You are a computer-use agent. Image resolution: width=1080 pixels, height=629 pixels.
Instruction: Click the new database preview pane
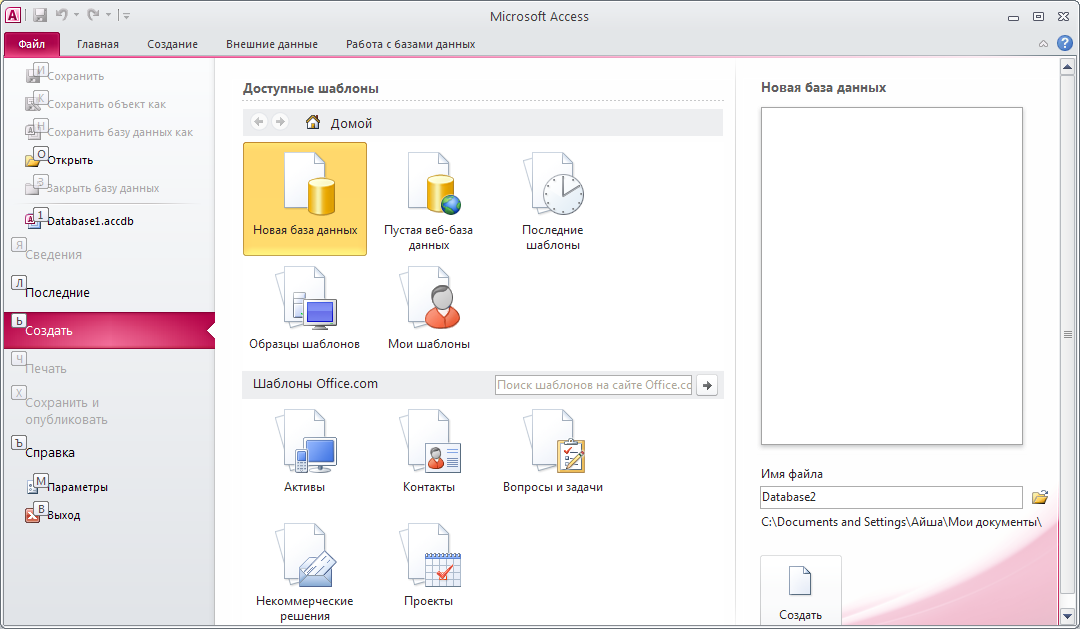pyautogui.click(x=891, y=276)
